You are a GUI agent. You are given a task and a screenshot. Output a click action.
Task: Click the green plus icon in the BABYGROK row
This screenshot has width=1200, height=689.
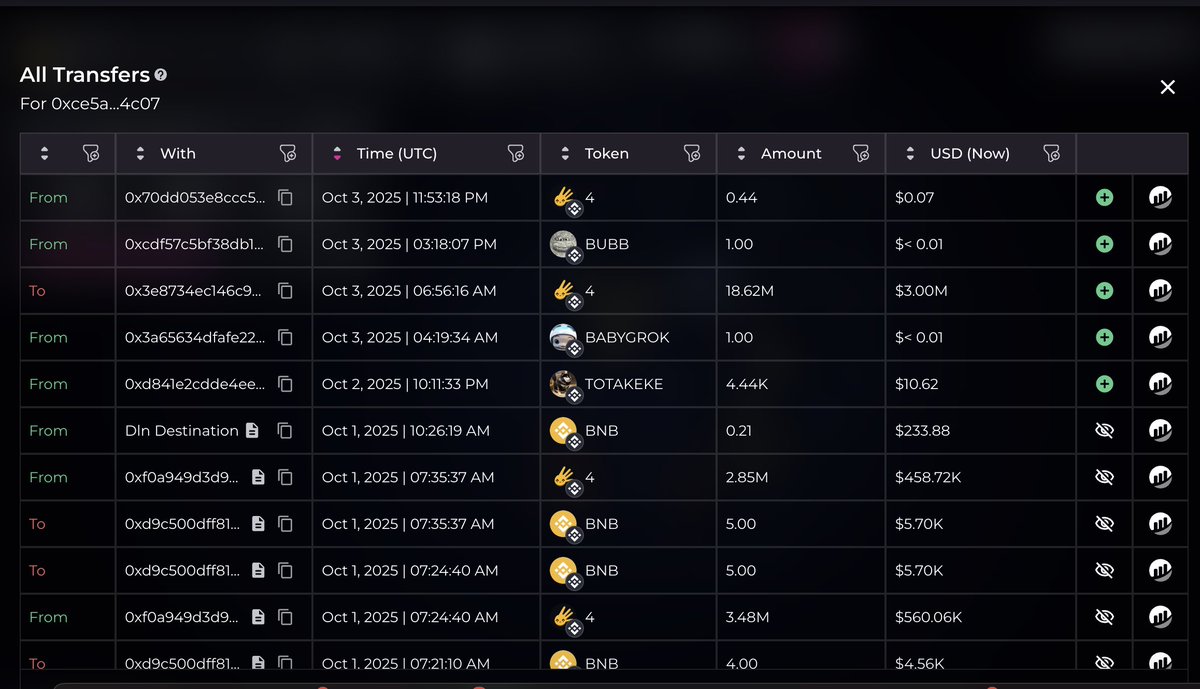[1104, 337]
